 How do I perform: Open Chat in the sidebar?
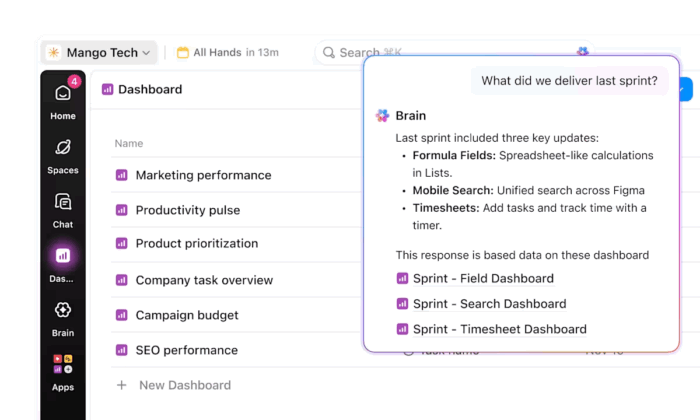(63, 207)
